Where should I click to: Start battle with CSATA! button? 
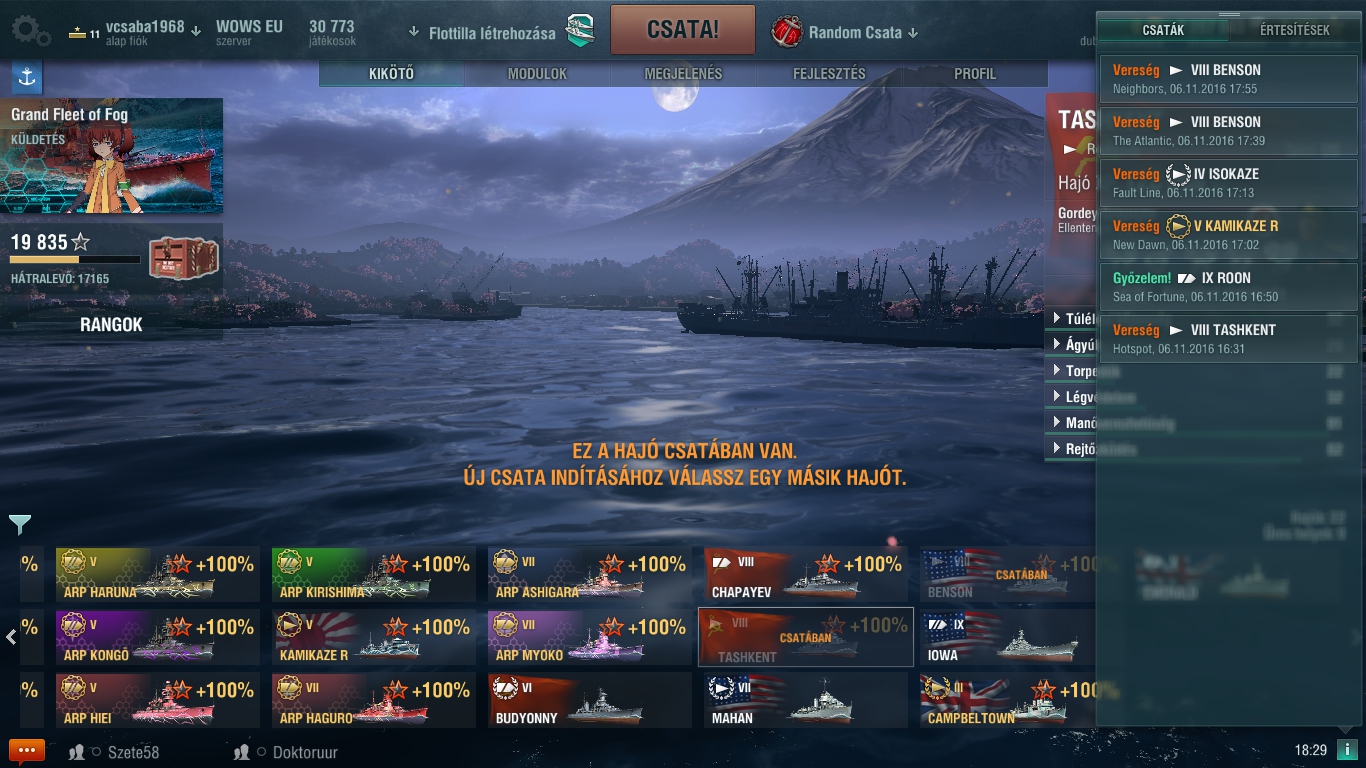tap(683, 29)
